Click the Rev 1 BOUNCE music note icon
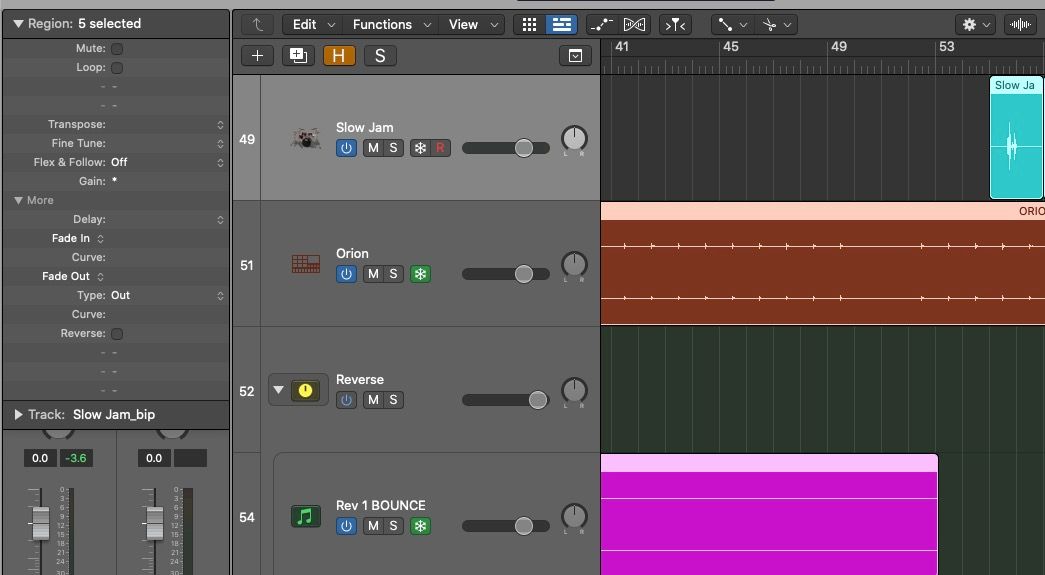This screenshot has width=1045, height=575. (305, 516)
